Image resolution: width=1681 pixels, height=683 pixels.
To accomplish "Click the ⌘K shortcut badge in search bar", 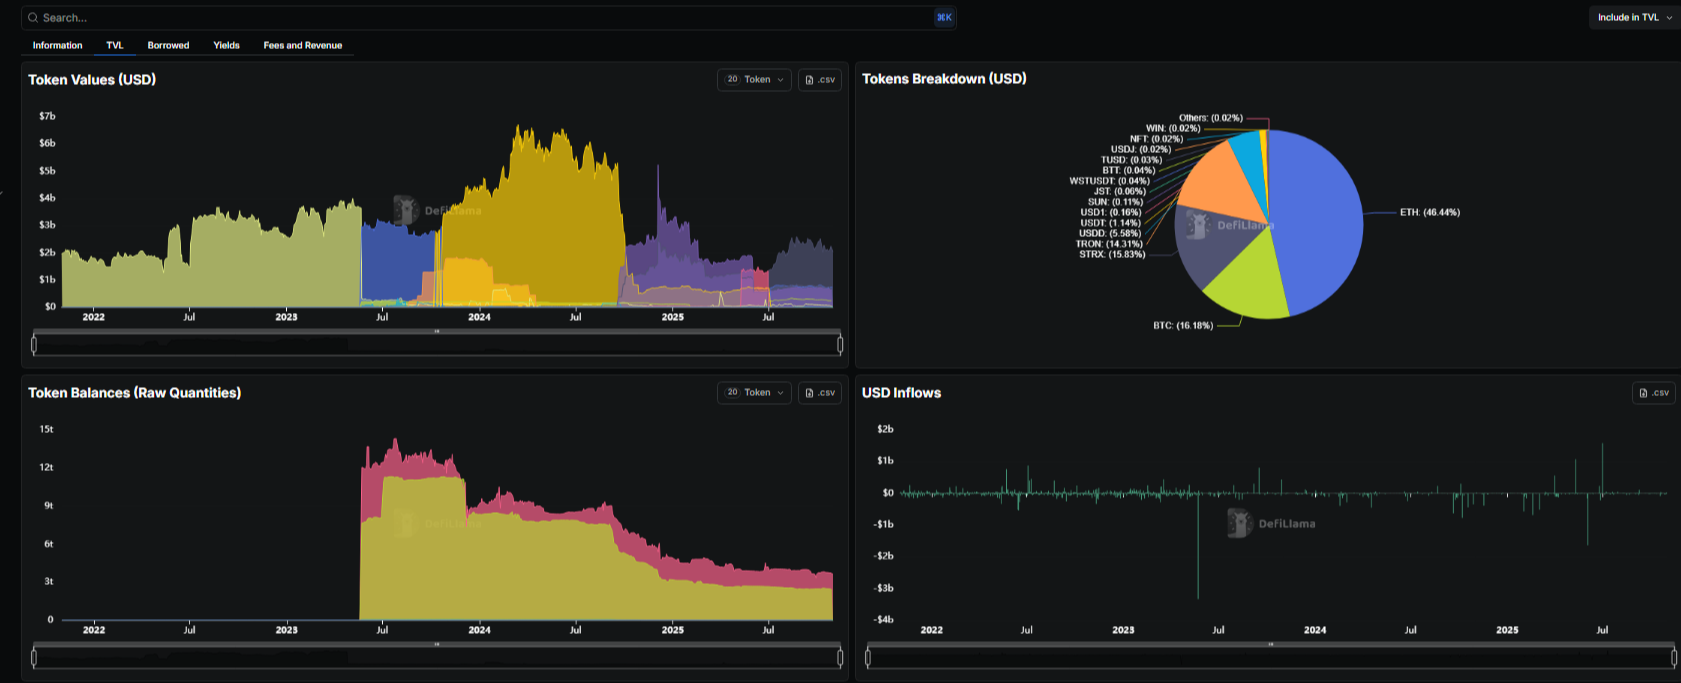I will tap(943, 17).
